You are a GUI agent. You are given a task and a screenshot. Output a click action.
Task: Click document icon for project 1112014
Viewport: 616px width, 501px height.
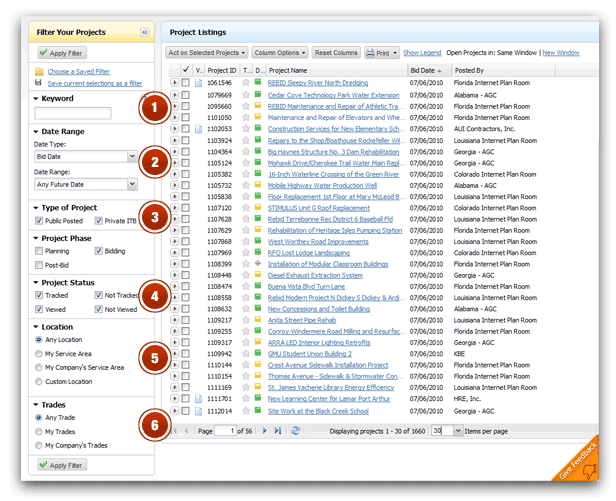pyautogui.click(x=199, y=411)
